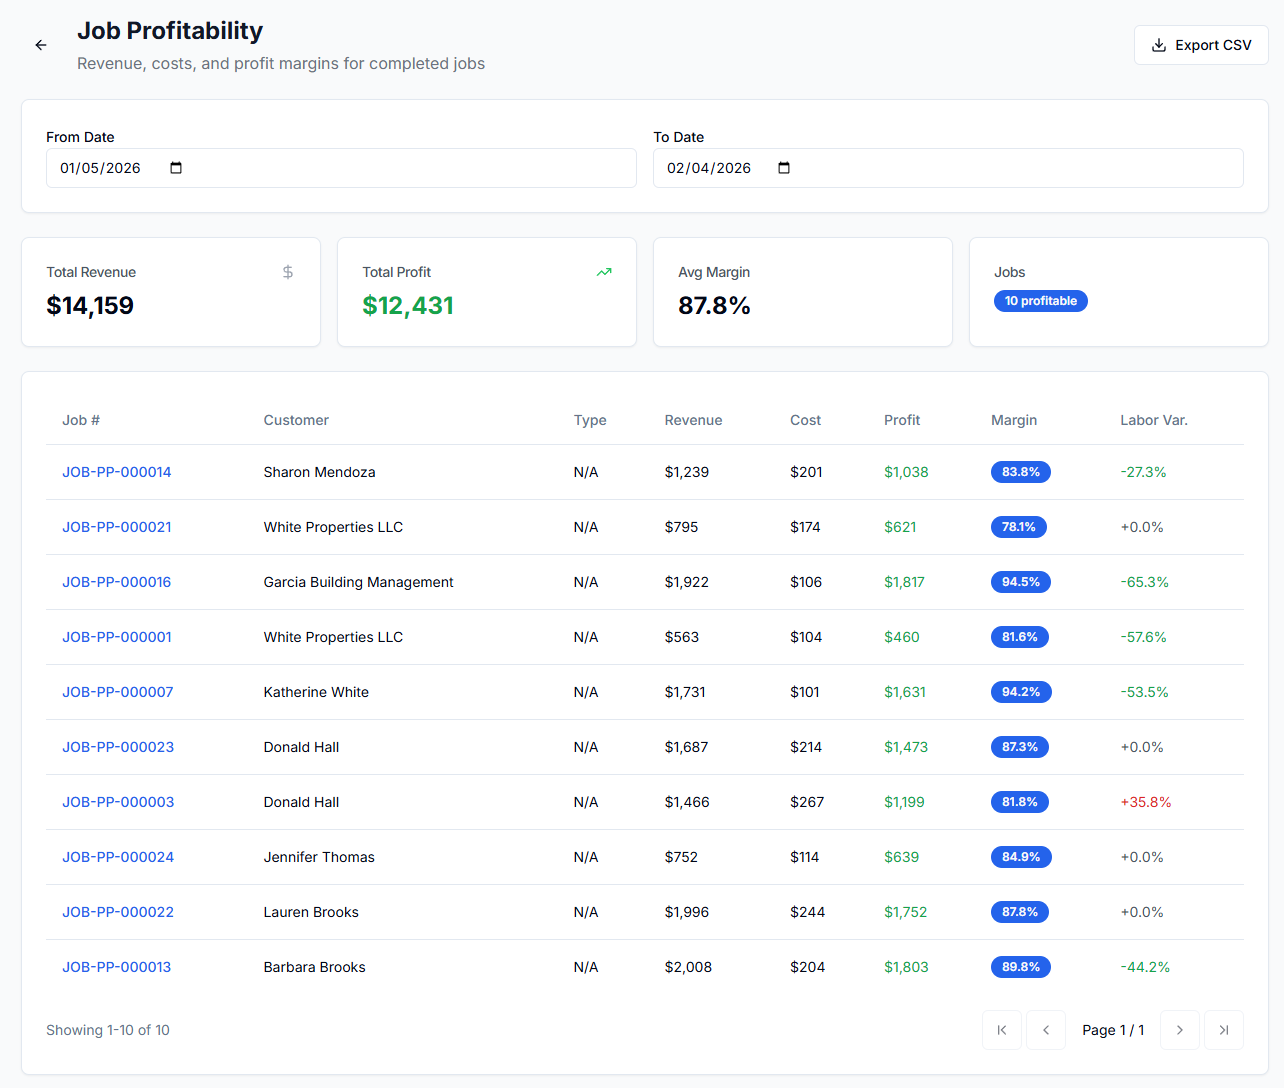The width and height of the screenshot is (1284, 1088).
Task: Open job JOB-PP-000014 link
Action: [x=117, y=472]
